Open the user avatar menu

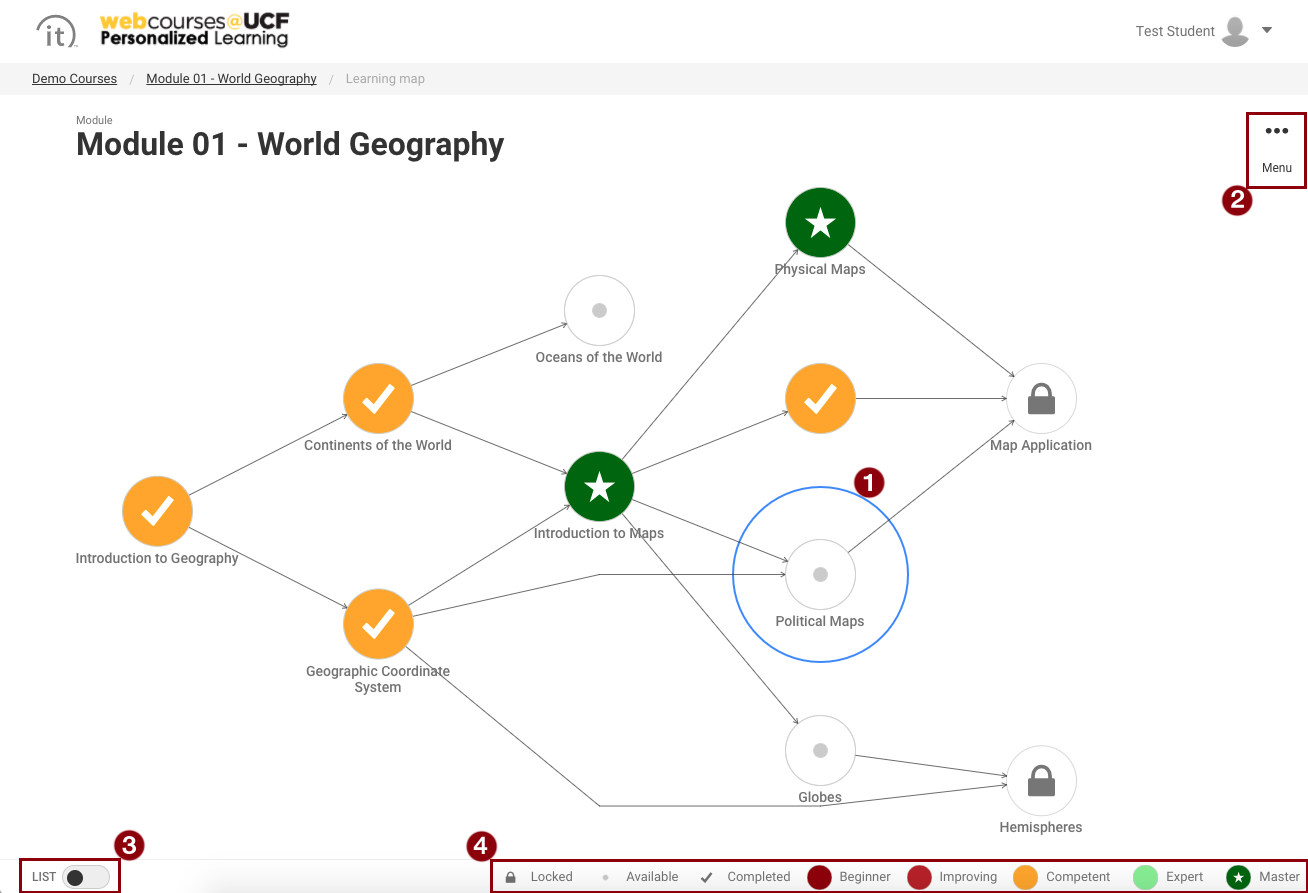click(1235, 31)
